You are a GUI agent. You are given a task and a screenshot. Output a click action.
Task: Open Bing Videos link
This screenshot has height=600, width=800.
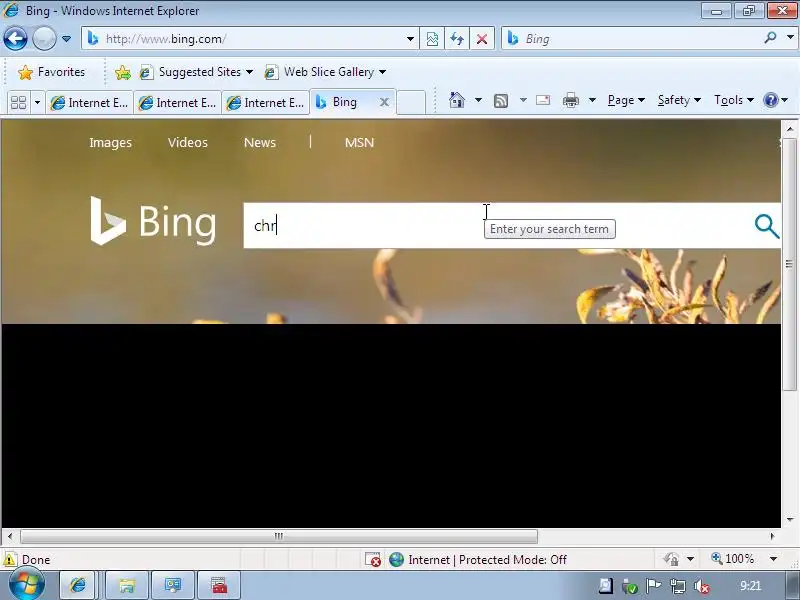click(x=188, y=142)
